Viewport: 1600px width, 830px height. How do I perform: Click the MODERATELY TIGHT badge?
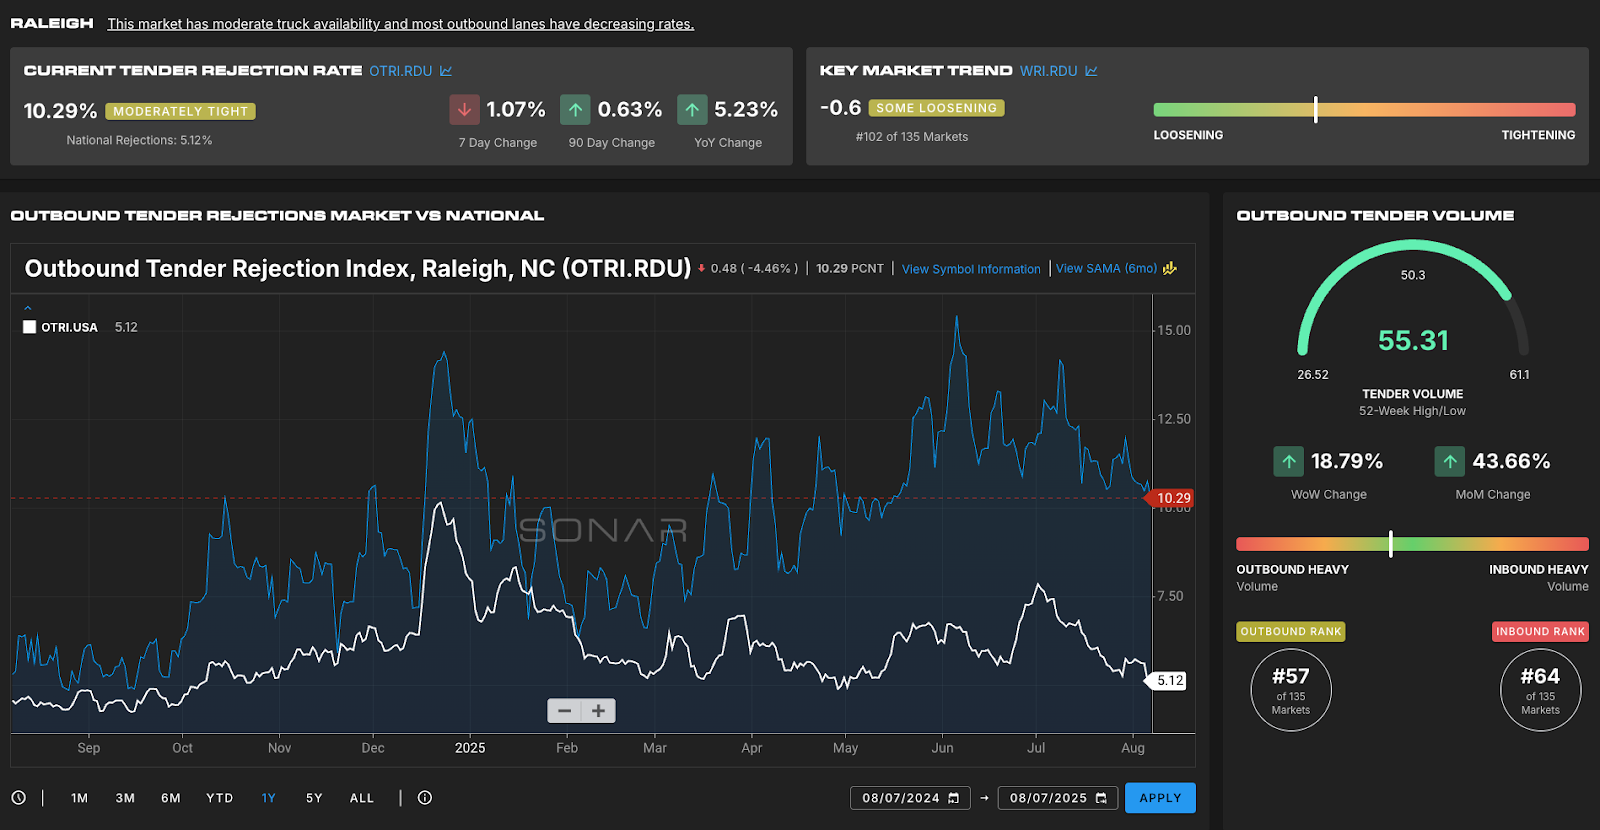coord(181,111)
